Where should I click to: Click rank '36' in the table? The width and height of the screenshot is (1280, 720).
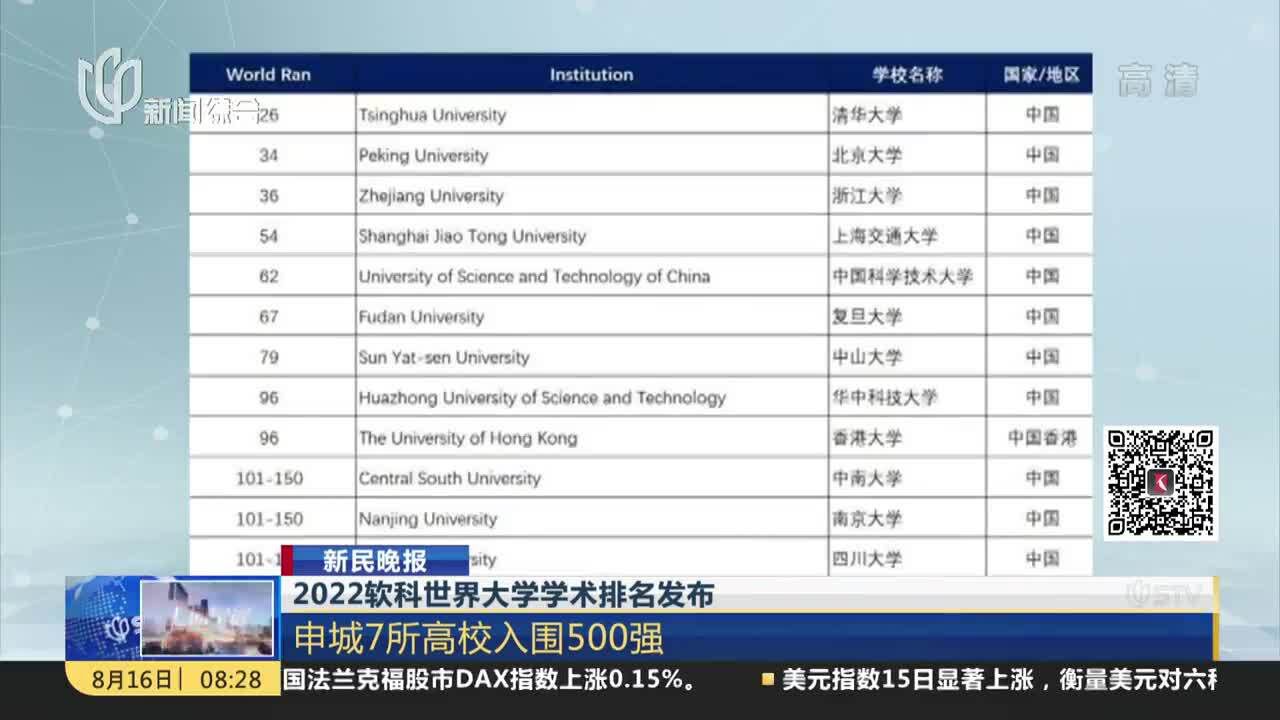(269, 196)
